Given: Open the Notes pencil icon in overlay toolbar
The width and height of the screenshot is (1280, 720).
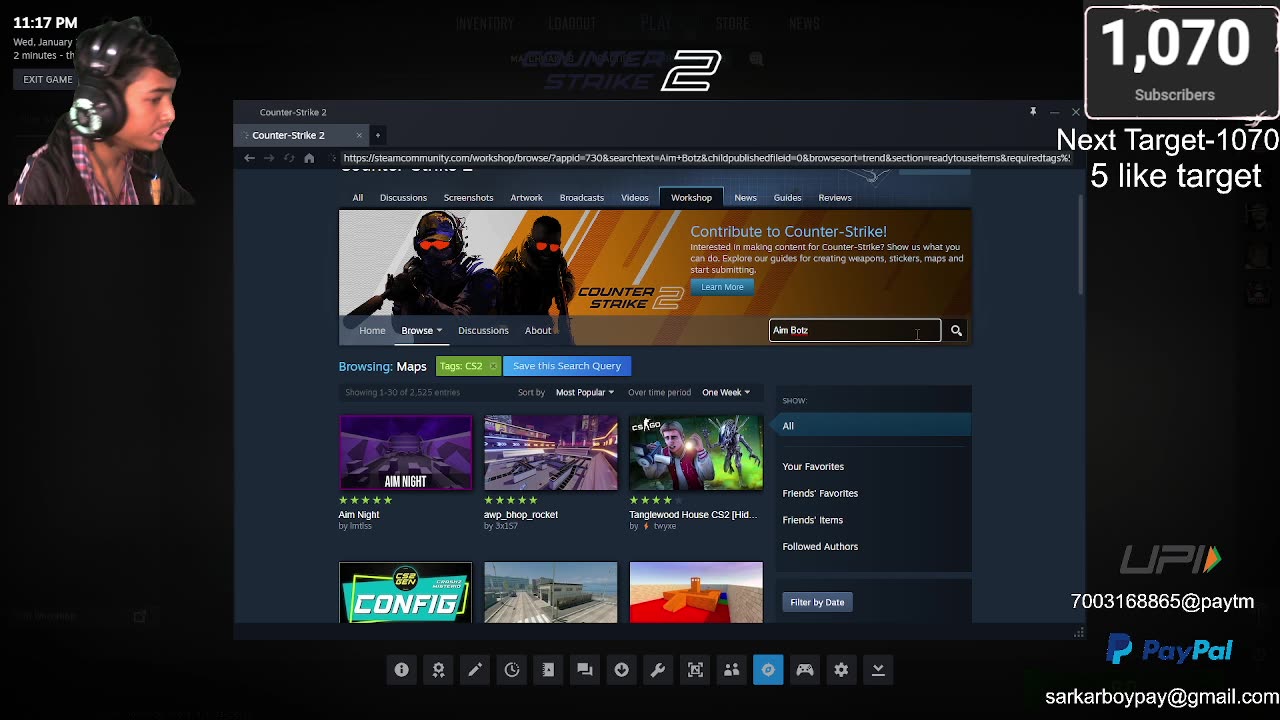Looking at the screenshot, I should pos(475,670).
